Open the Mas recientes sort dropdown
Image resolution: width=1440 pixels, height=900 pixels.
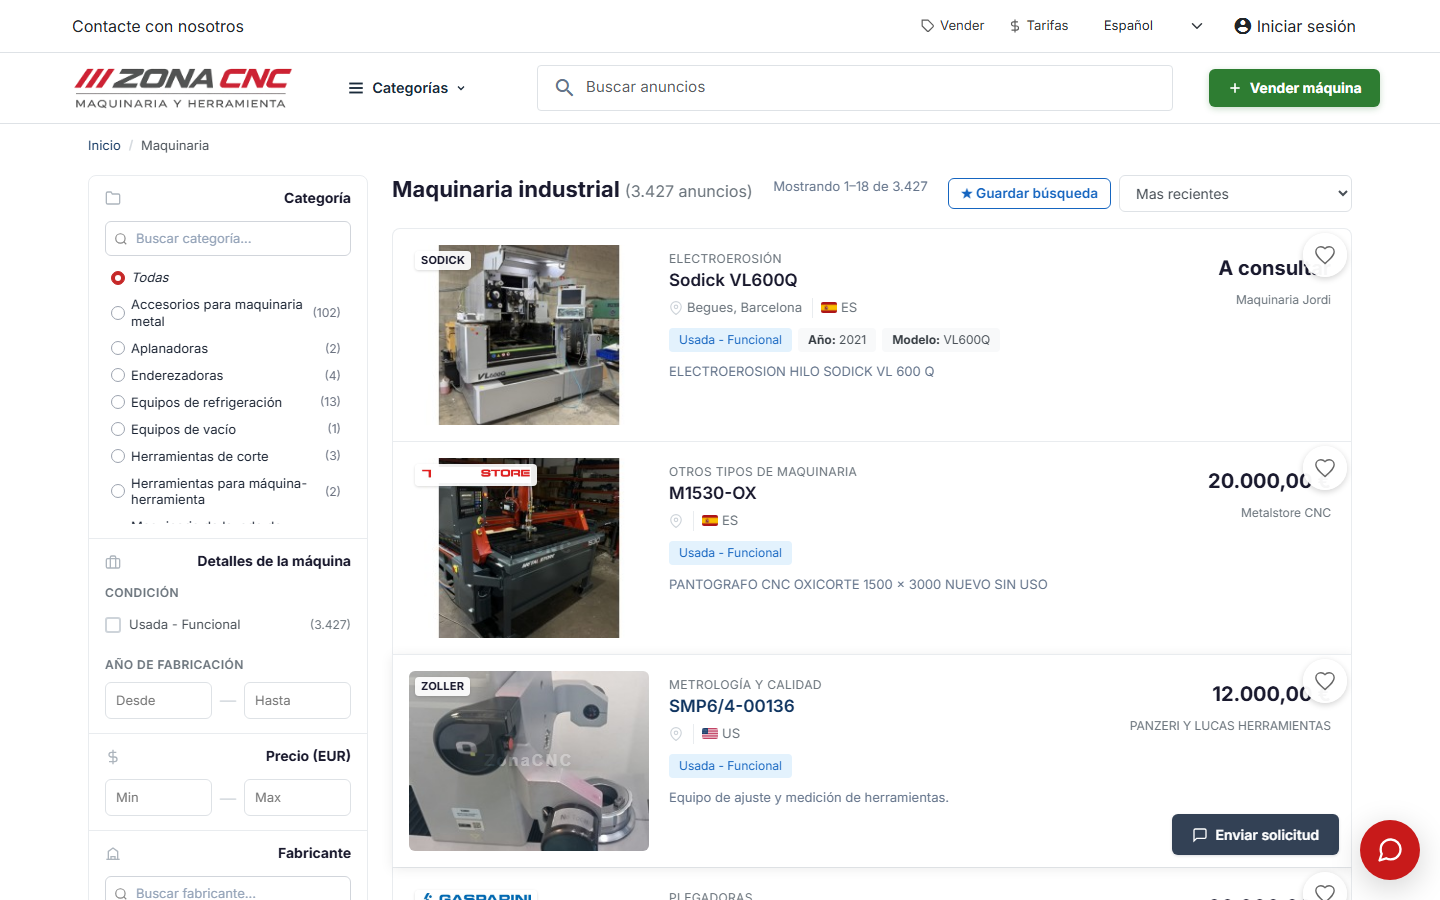click(x=1235, y=194)
